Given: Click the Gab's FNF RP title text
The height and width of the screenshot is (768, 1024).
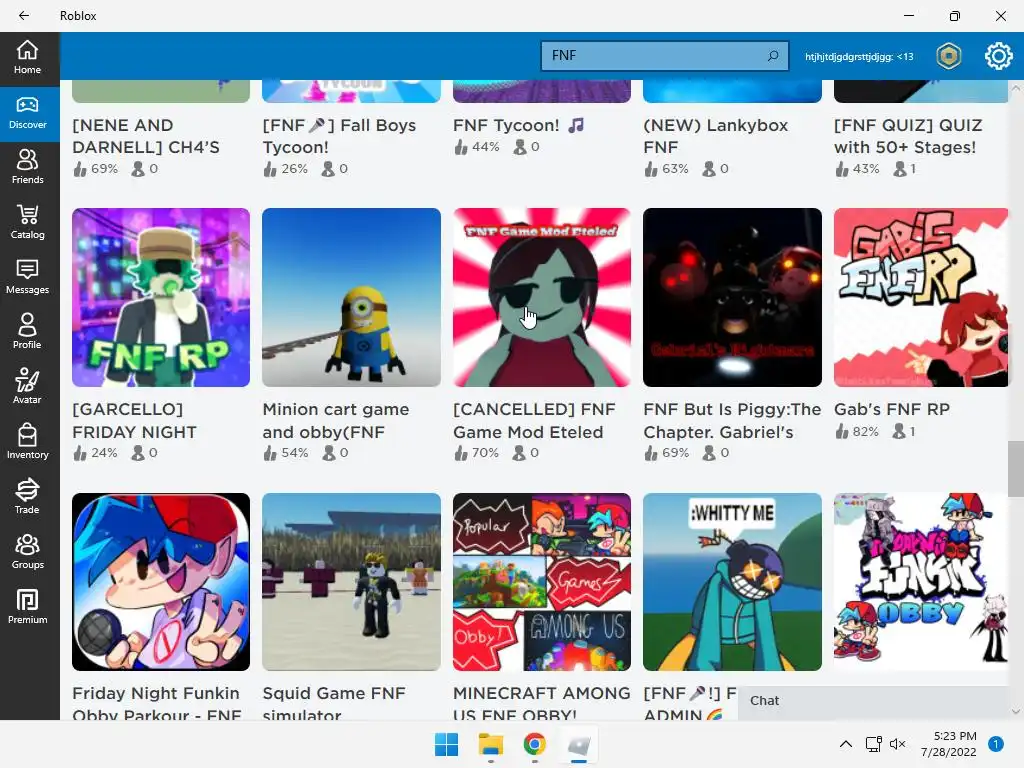Looking at the screenshot, I should click(x=892, y=409).
